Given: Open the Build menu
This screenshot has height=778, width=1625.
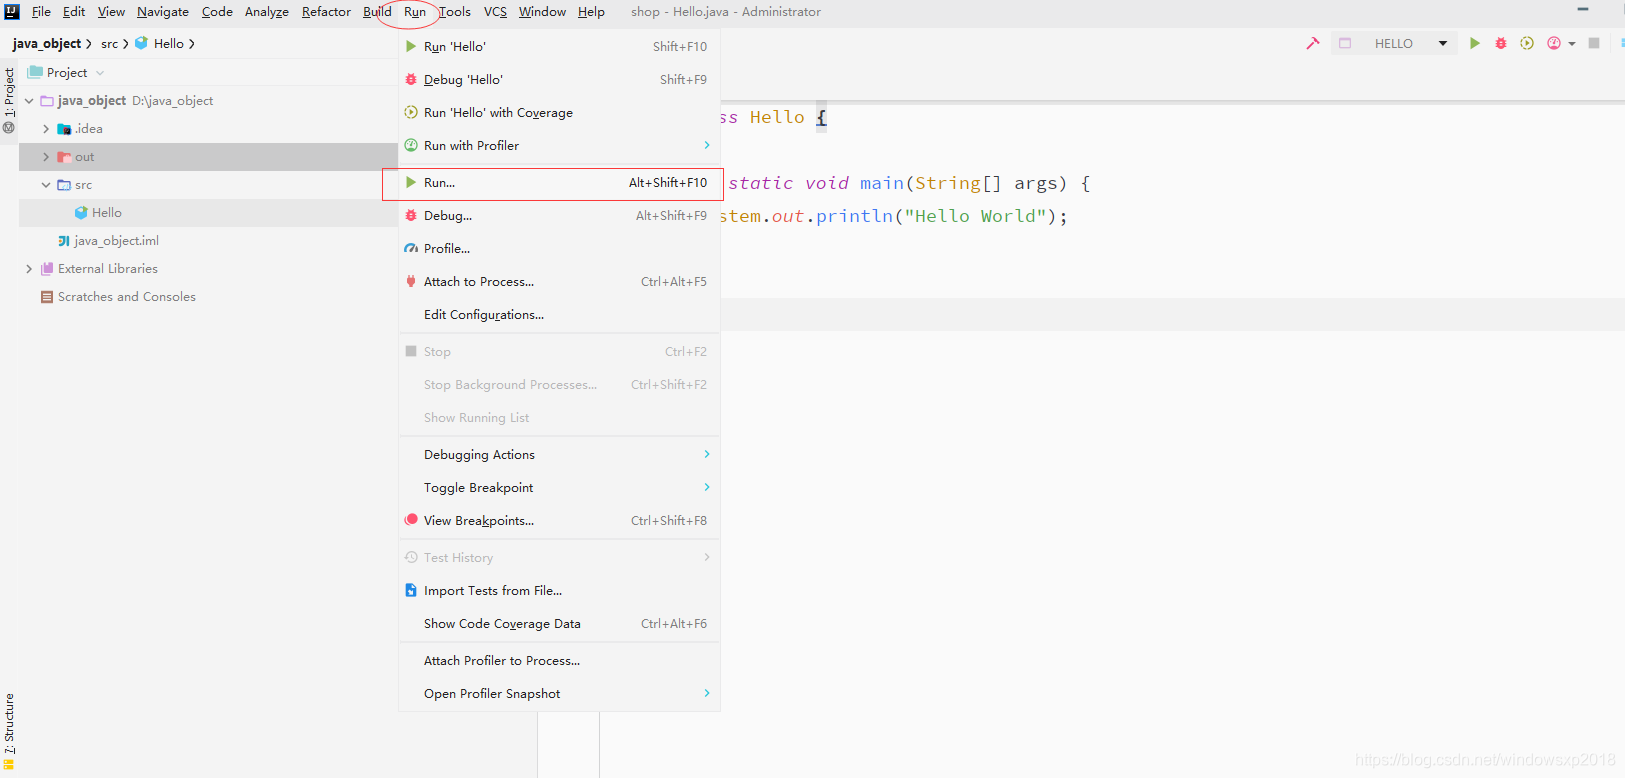Looking at the screenshot, I should pyautogui.click(x=377, y=12).
